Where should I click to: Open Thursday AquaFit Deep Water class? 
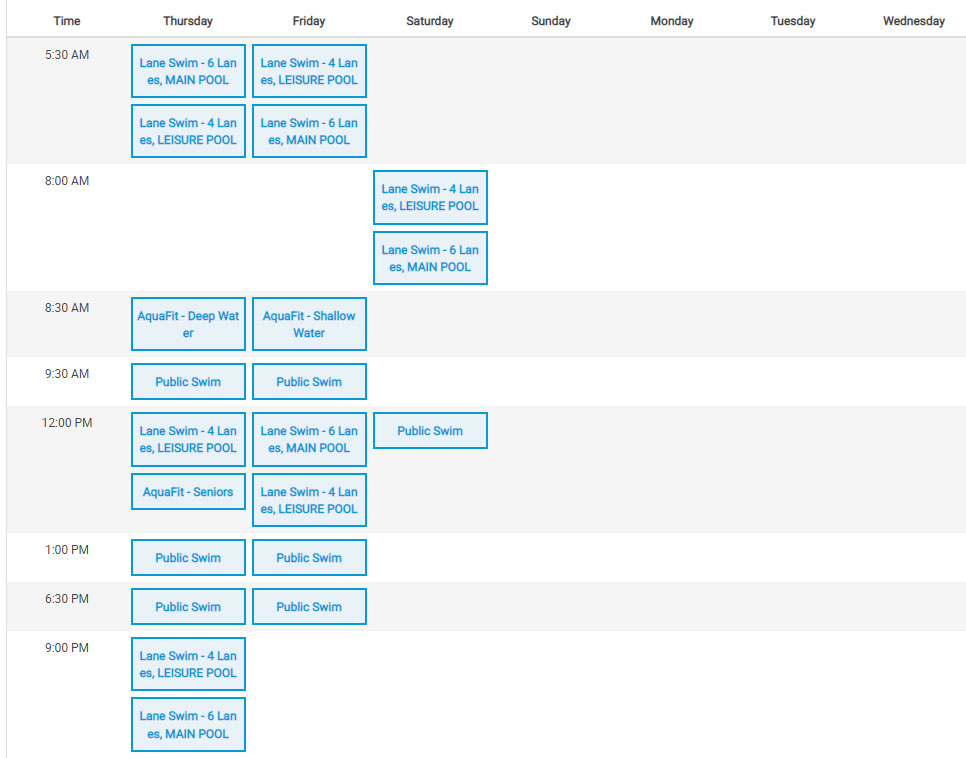pyautogui.click(x=188, y=324)
